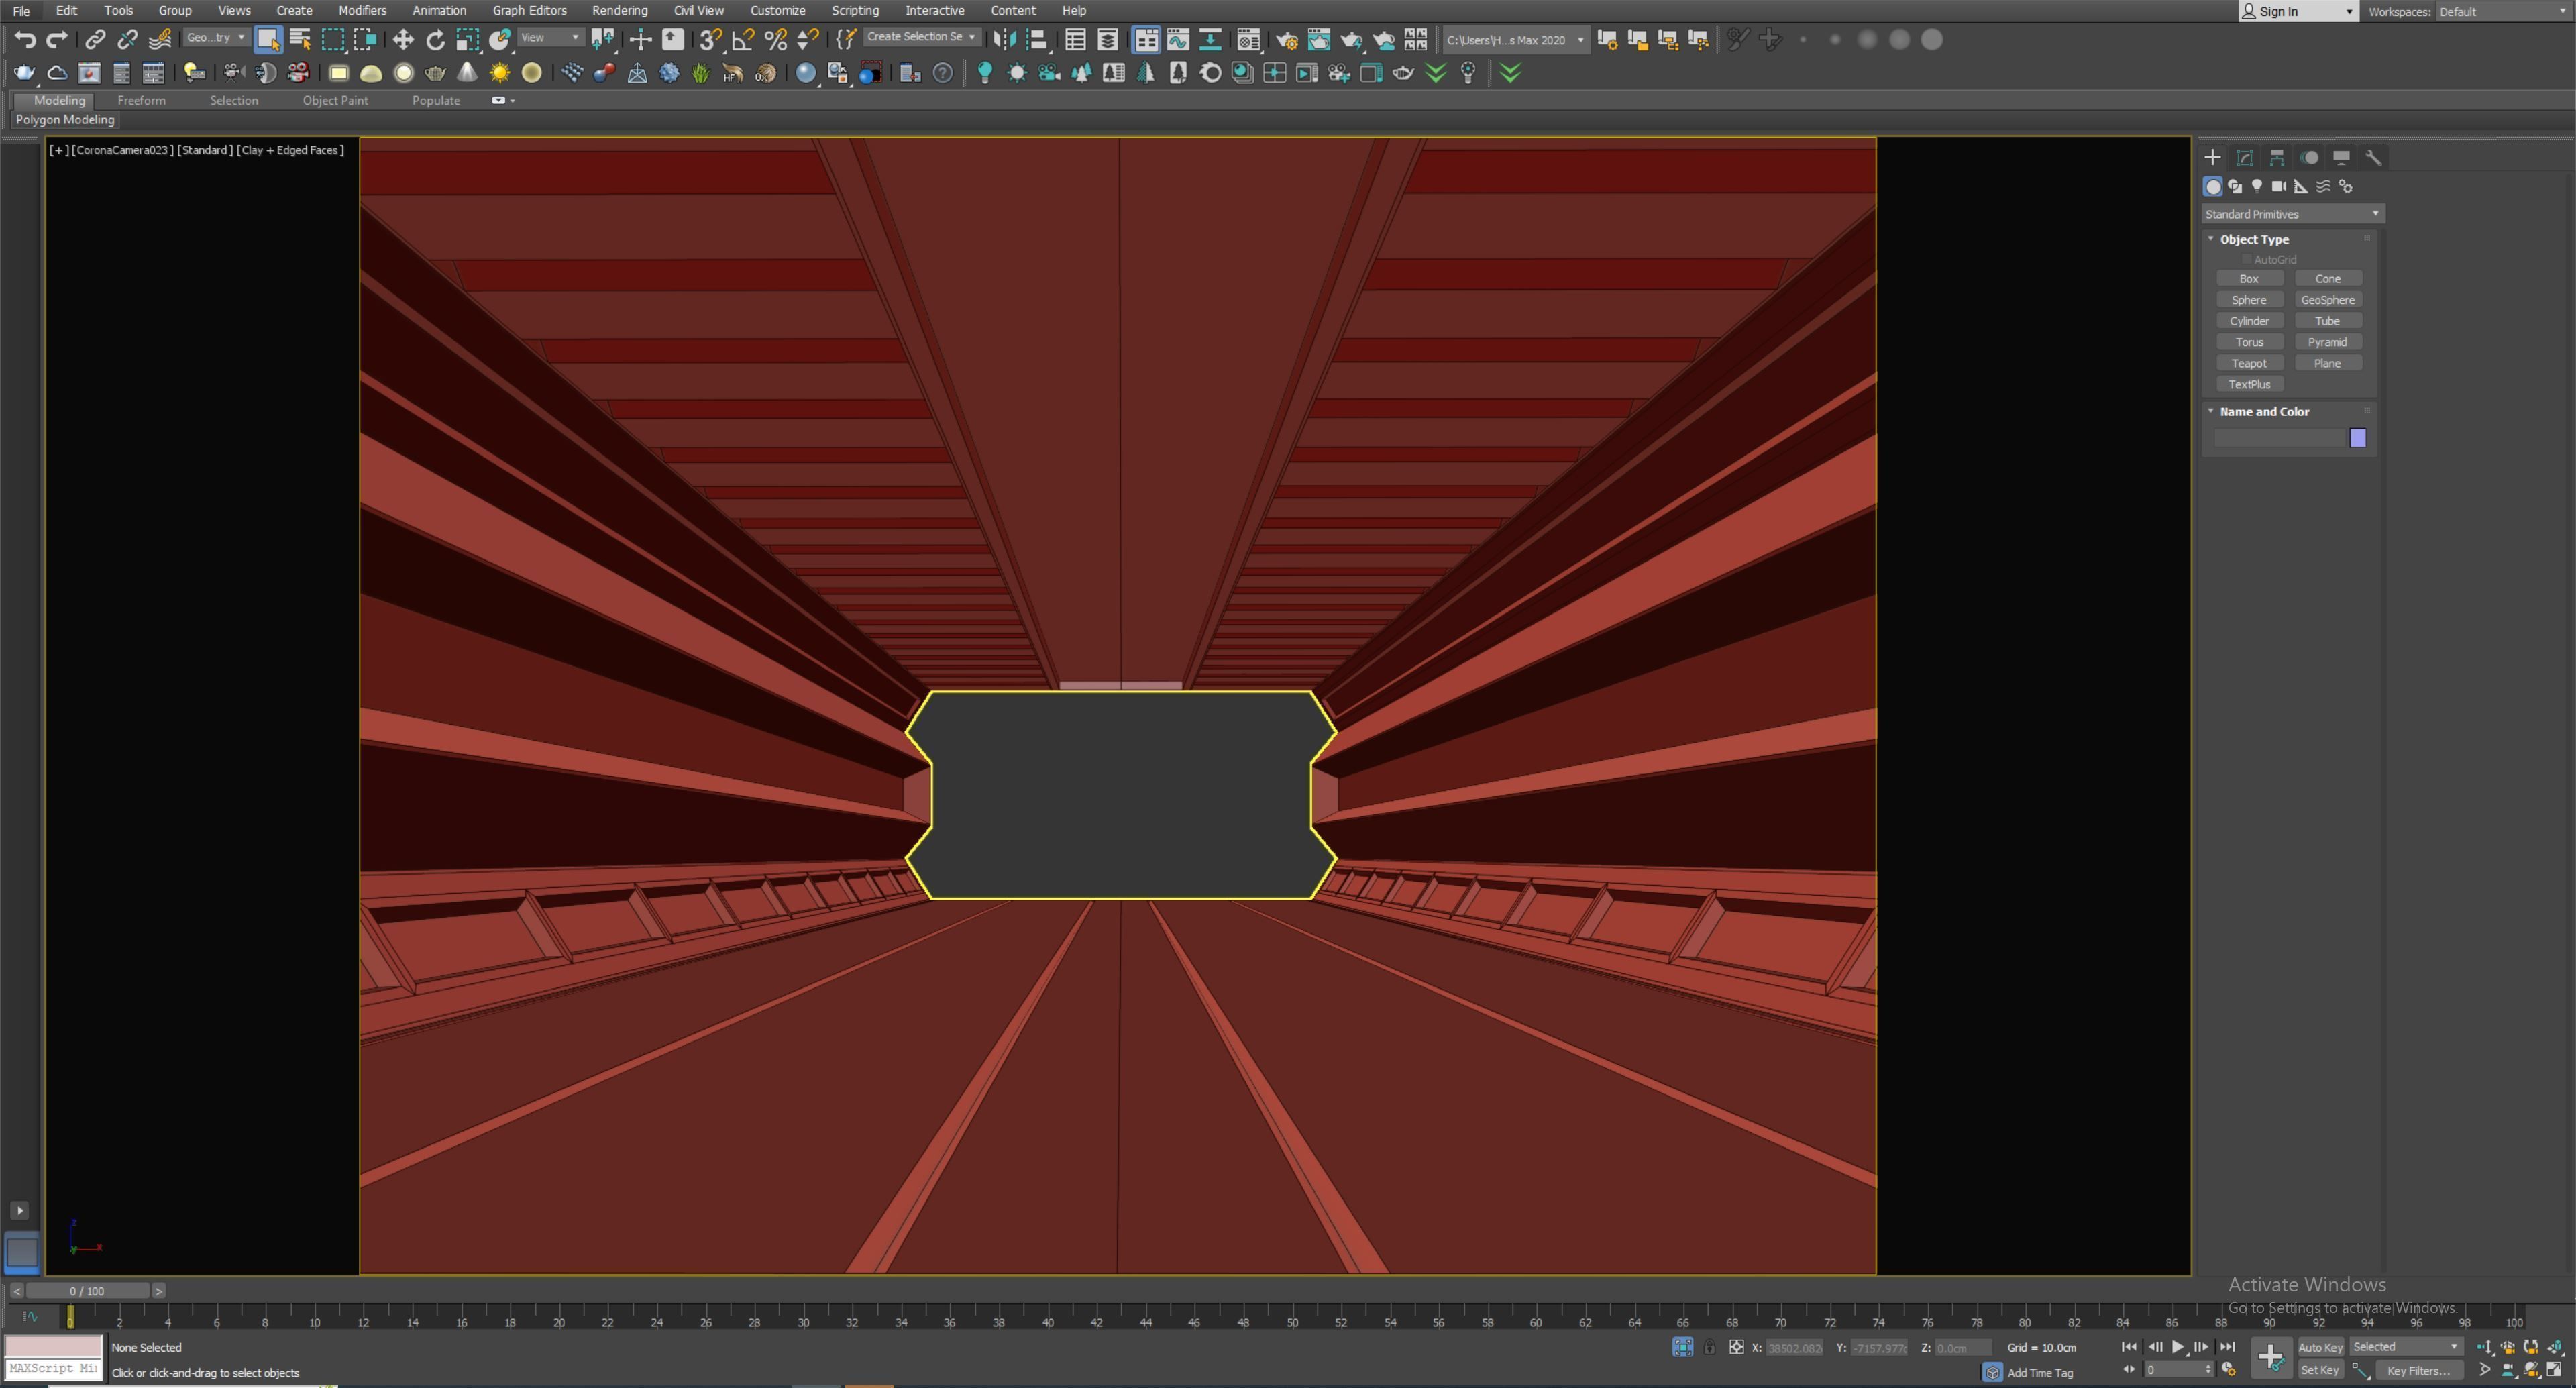Click the help question mark icon

click(x=942, y=73)
